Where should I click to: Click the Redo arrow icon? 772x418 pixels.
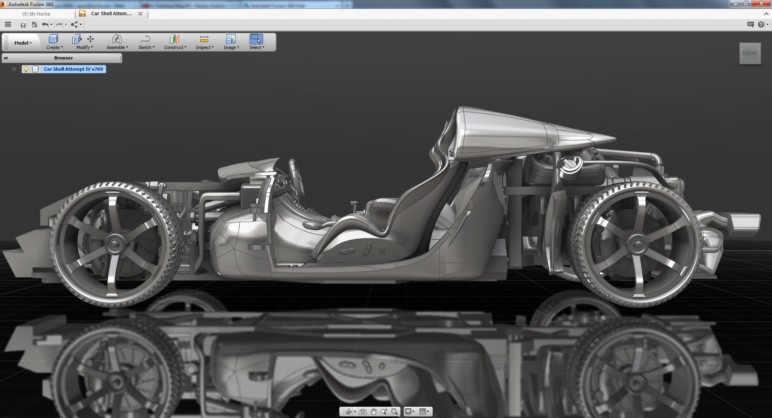59,24
